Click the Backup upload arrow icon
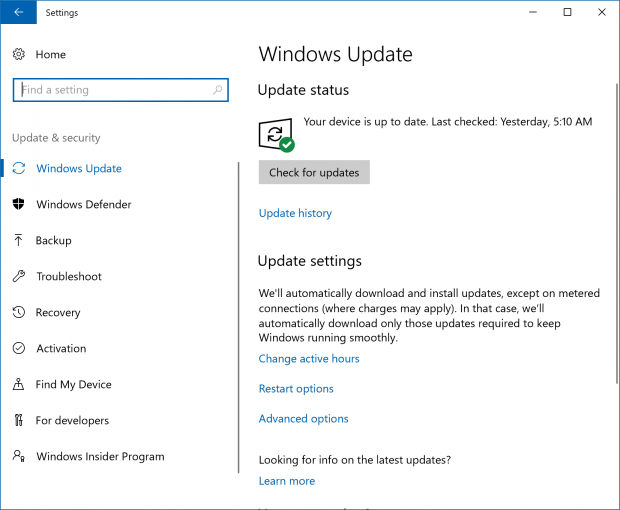The height and width of the screenshot is (510, 620). pyautogui.click(x=19, y=240)
